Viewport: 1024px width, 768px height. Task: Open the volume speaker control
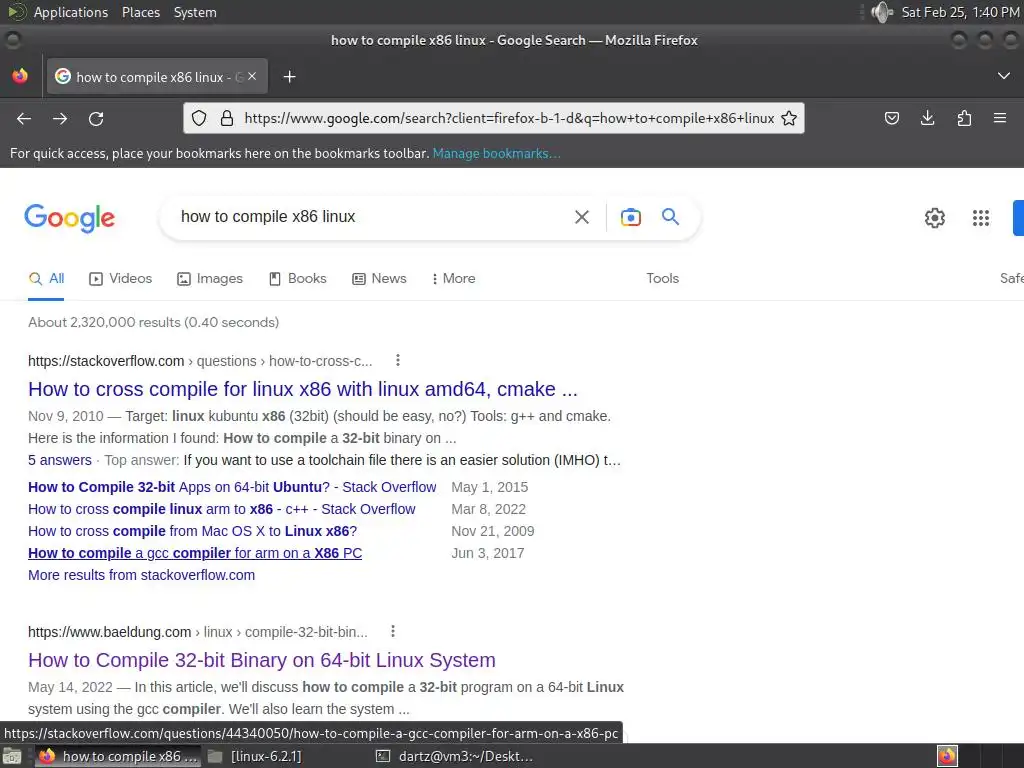(882, 12)
